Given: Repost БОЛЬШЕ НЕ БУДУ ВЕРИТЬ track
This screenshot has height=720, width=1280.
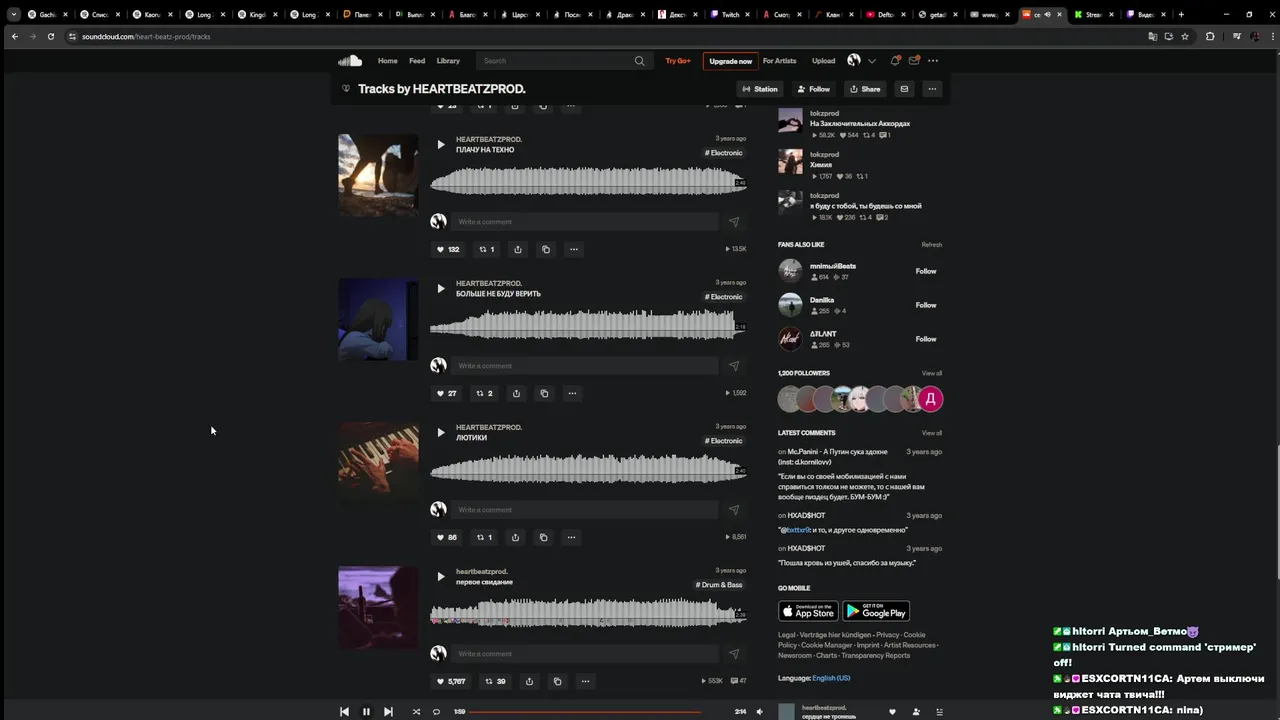Looking at the screenshot, I should [484, 393].
